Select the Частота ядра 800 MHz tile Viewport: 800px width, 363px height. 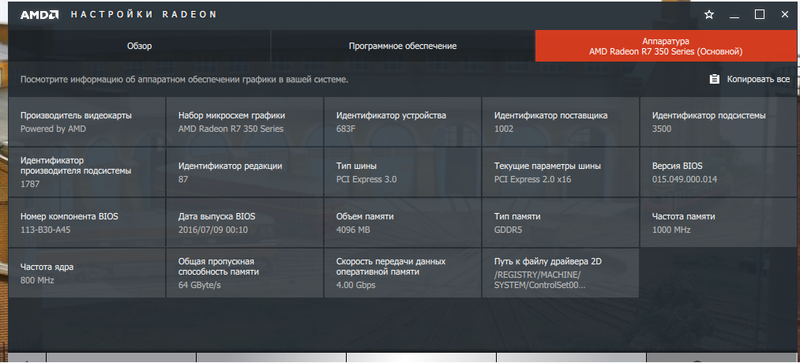[87, 273]
